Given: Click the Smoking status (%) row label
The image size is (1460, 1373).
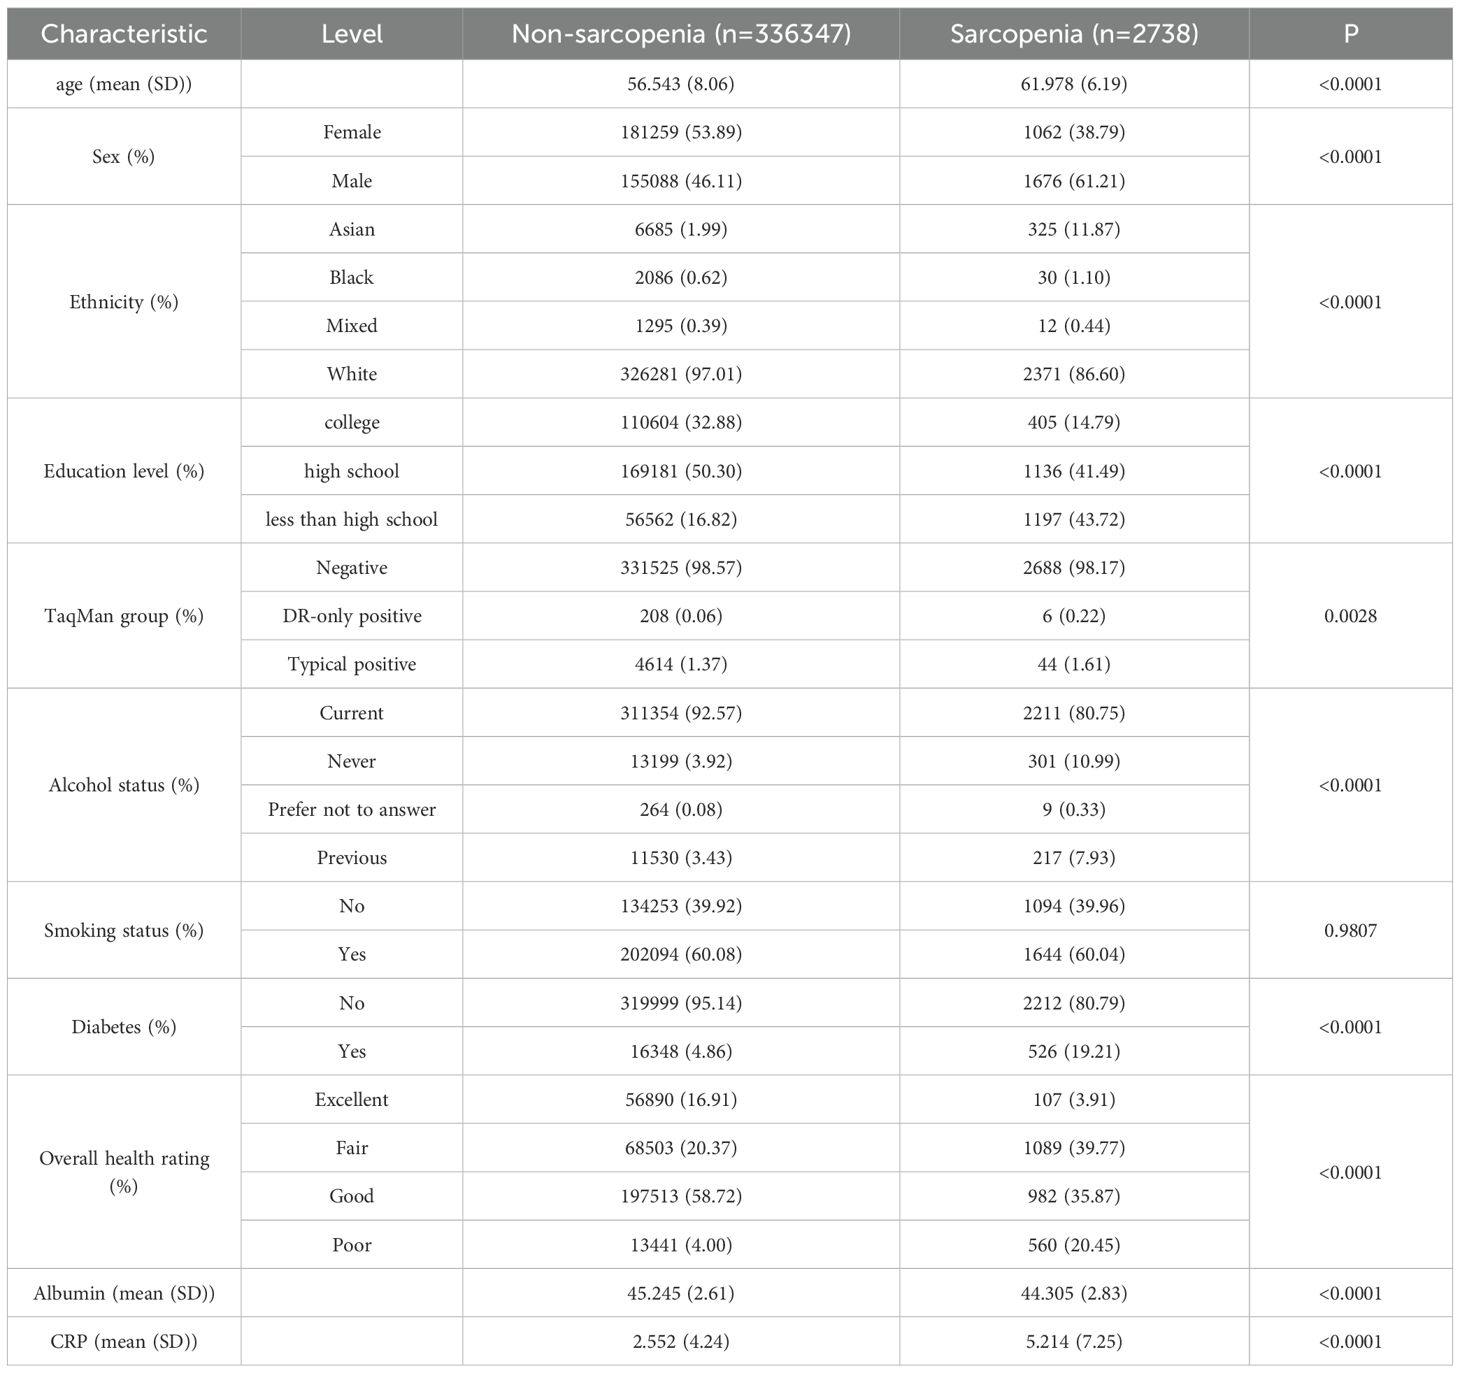Looking at the screenshot, I should (x=124, y=930).
